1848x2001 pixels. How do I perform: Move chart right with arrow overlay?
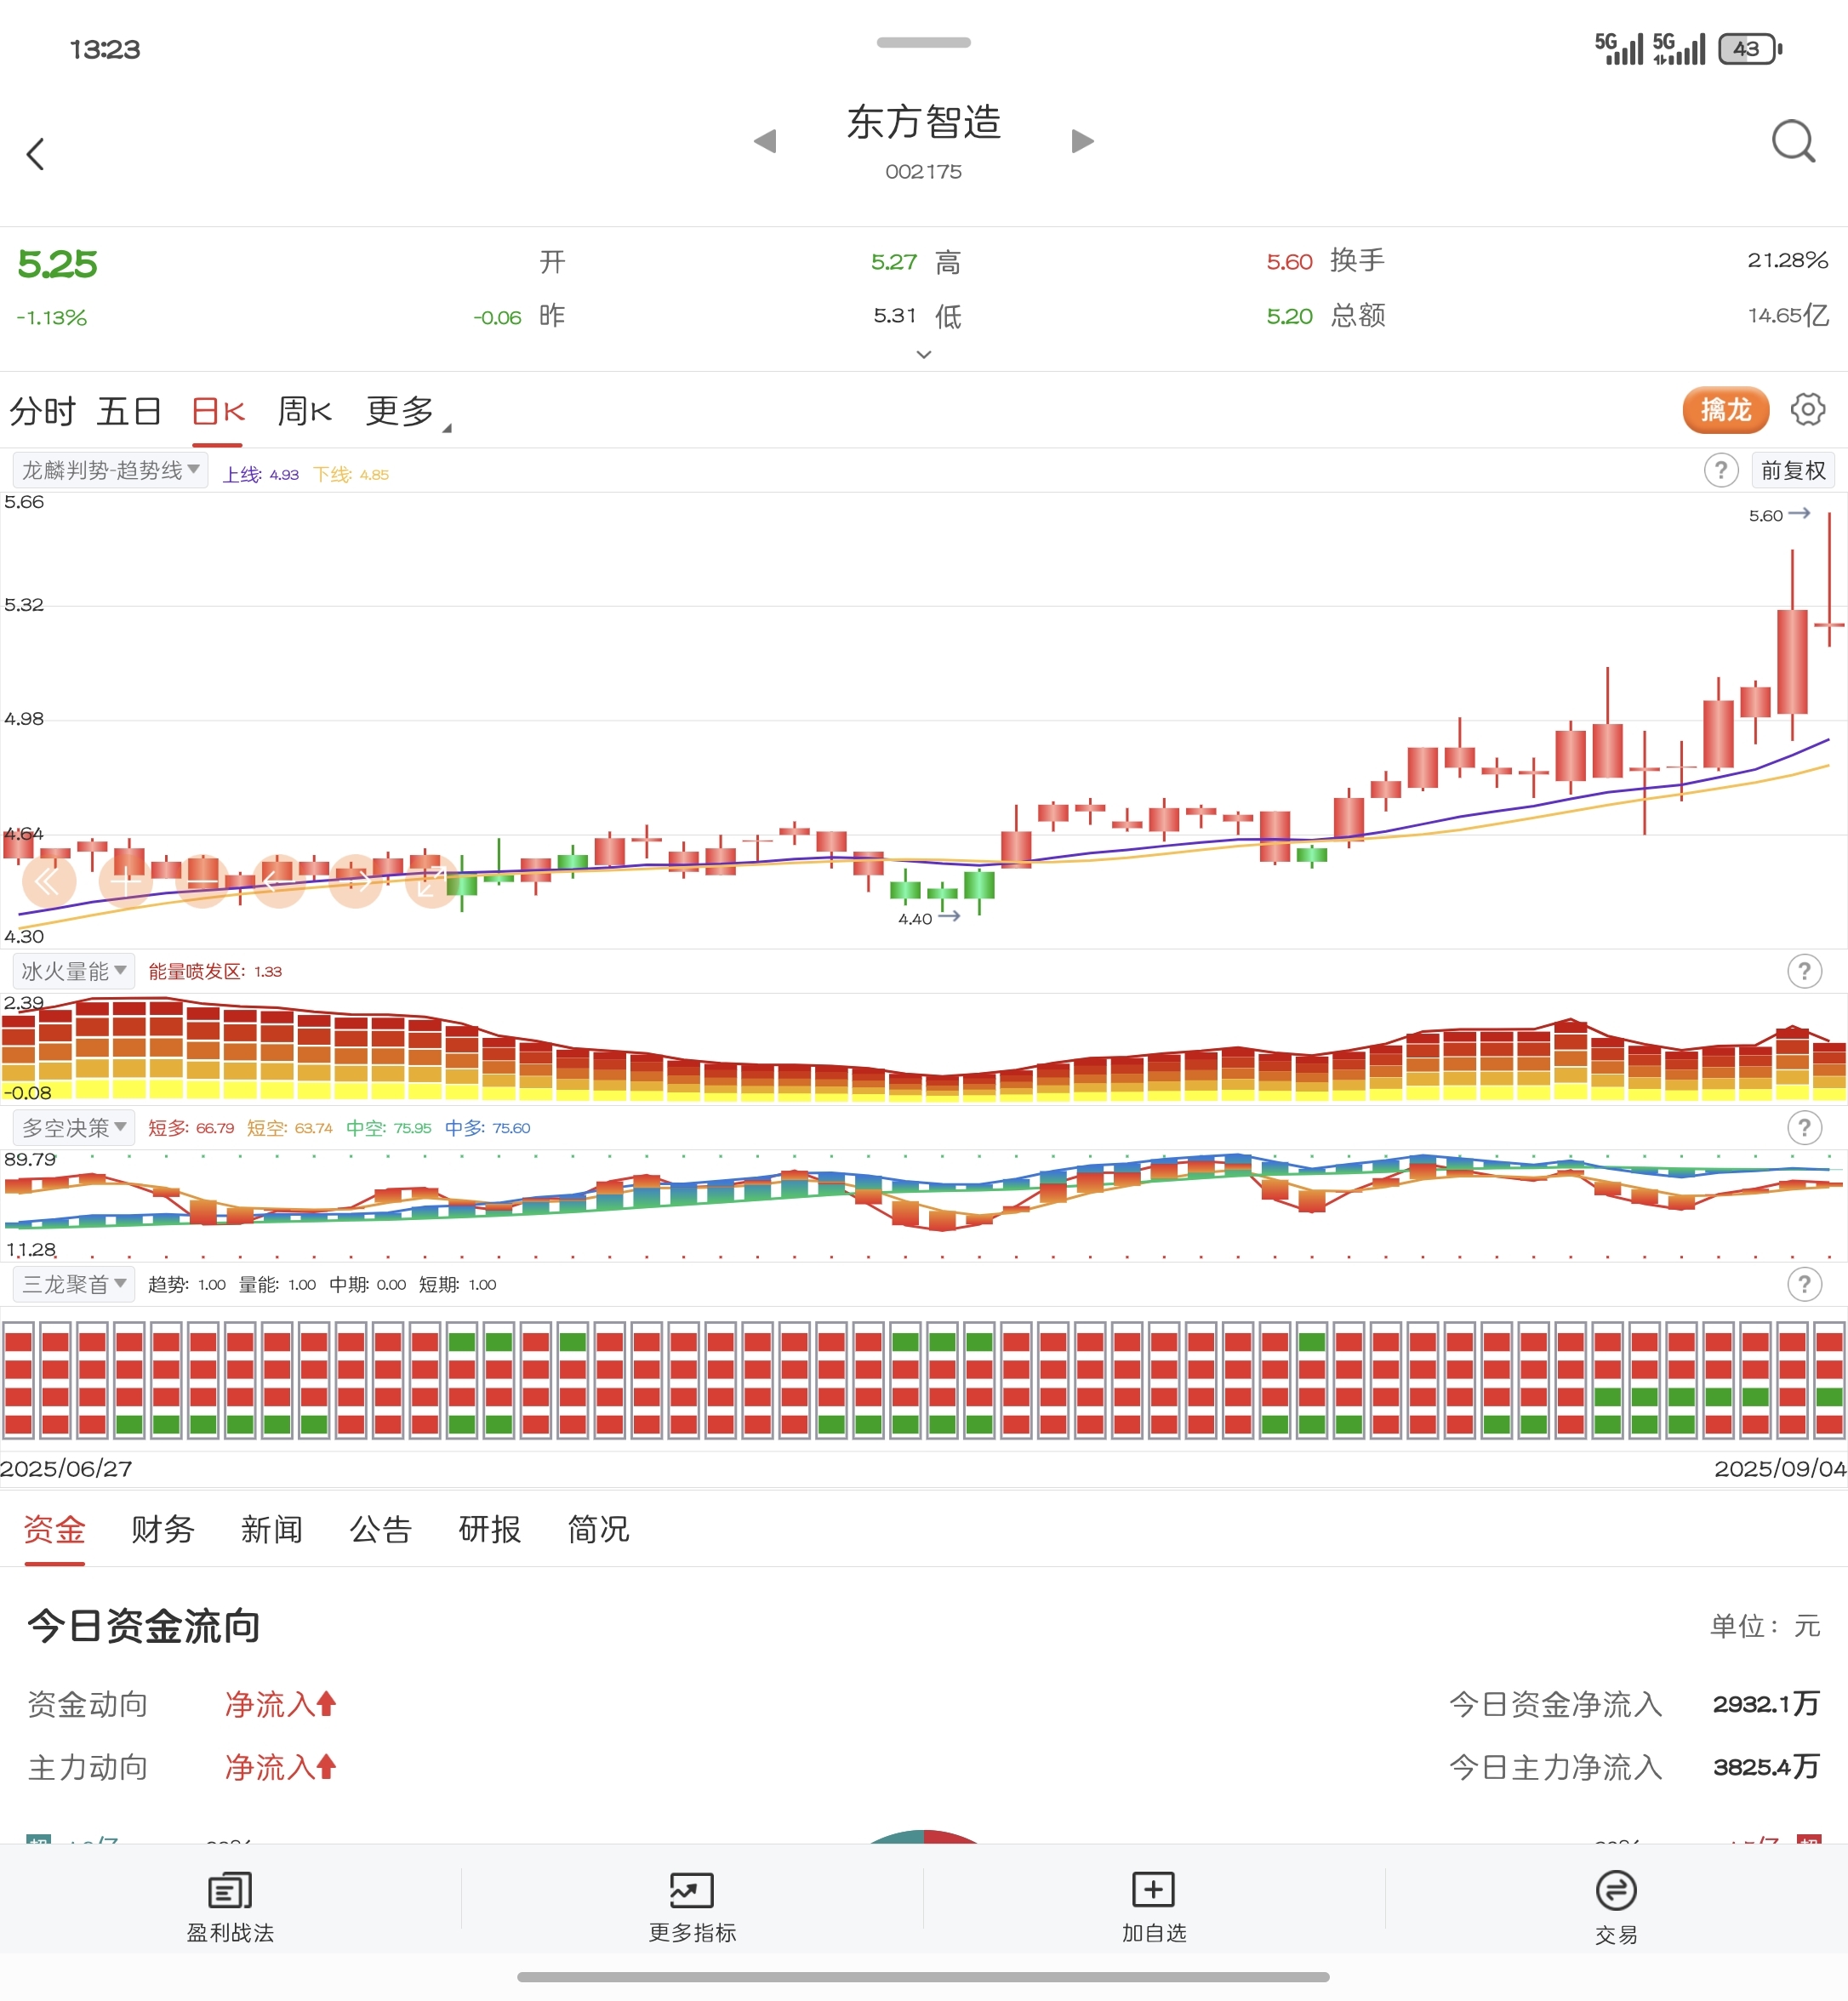[x=356, y=881]
